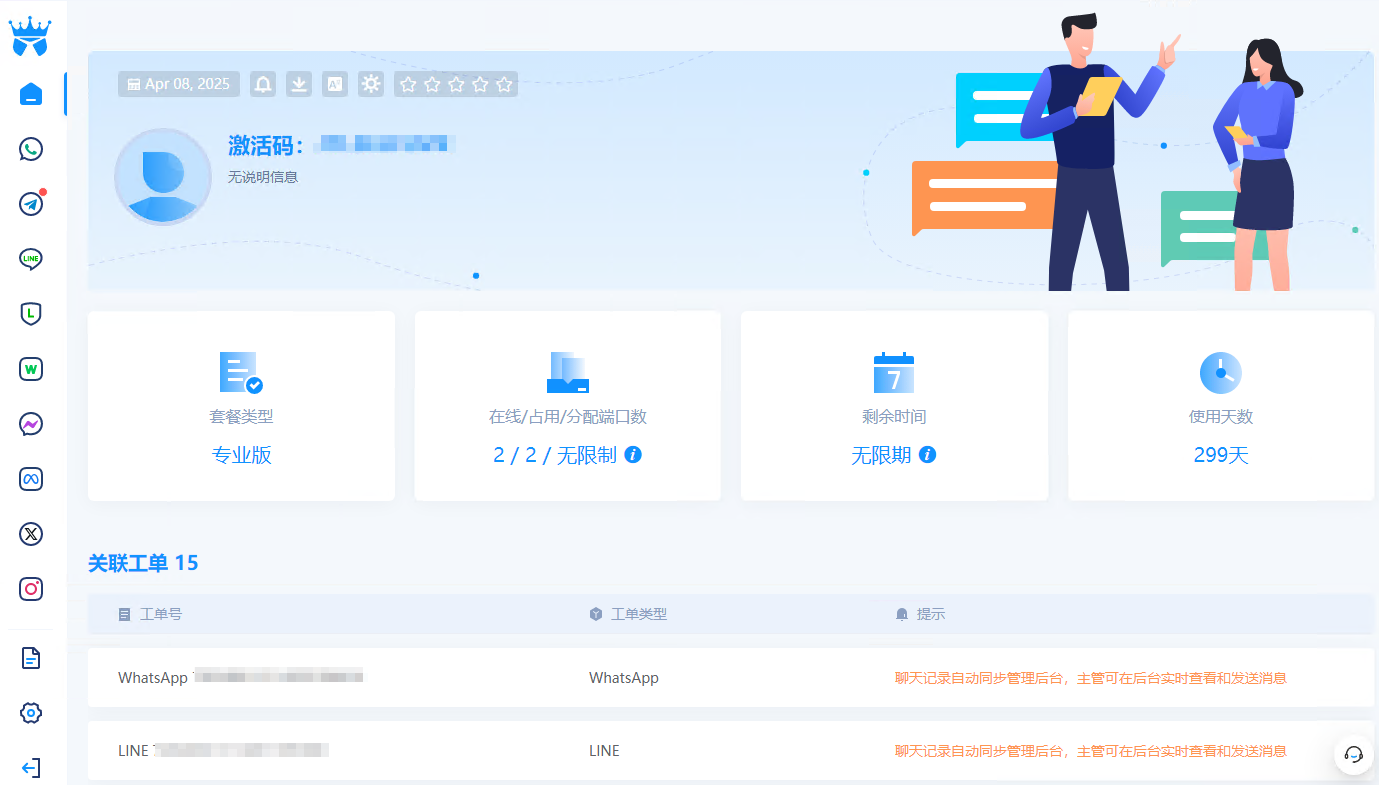The width and height of the screenshot is (1379, 785).
Task: Click the logout icon at sidebar bottom
Action: 31,768
